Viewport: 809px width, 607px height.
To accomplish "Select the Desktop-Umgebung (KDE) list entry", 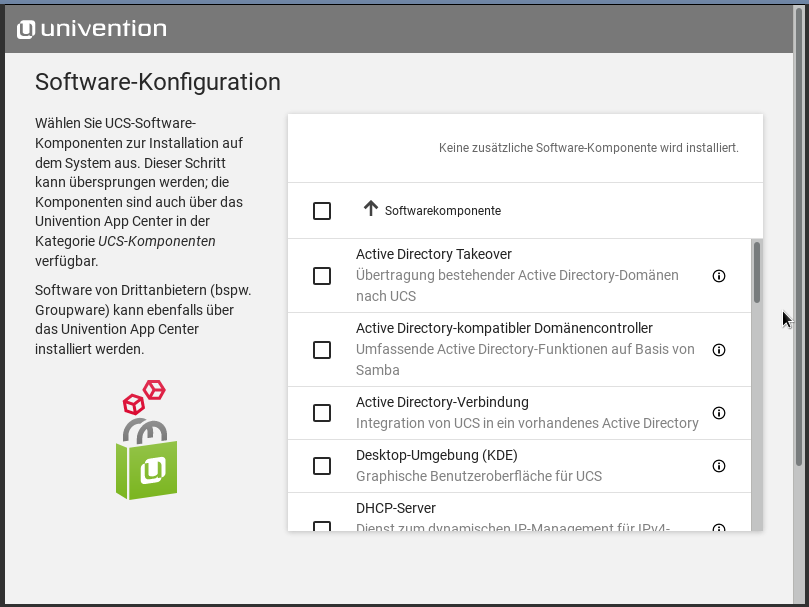I will pyautogui.click(x=436, y=455).
